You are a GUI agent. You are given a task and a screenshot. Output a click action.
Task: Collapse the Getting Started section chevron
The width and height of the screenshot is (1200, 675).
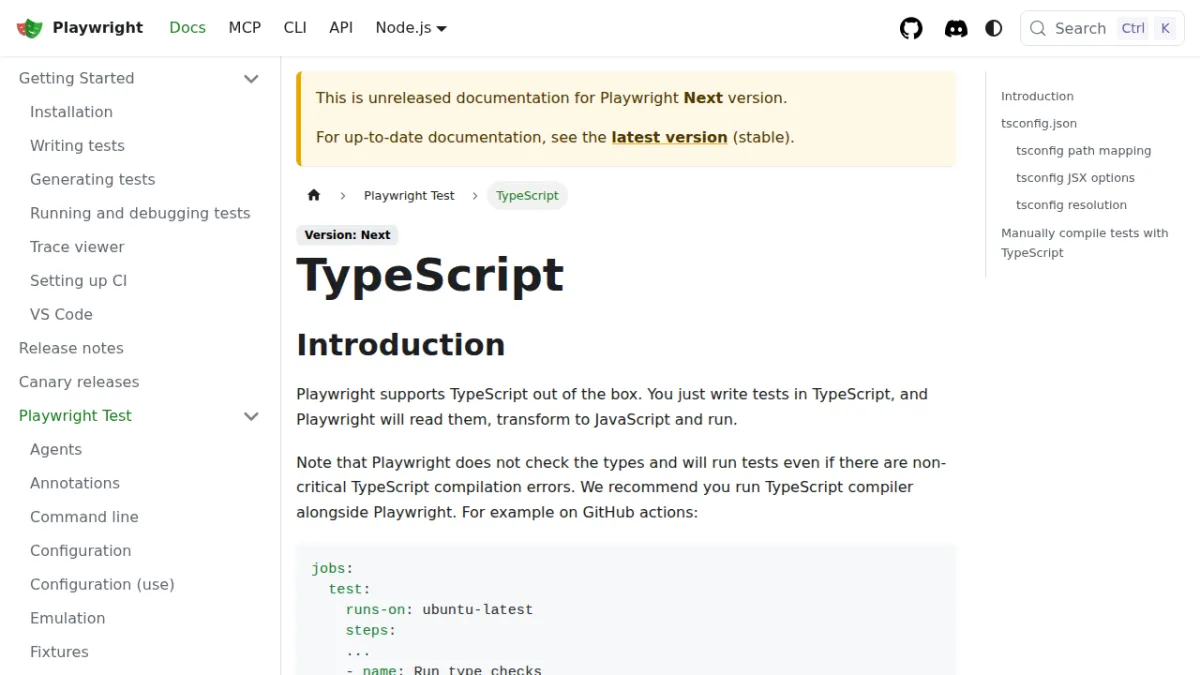[251, 78]
